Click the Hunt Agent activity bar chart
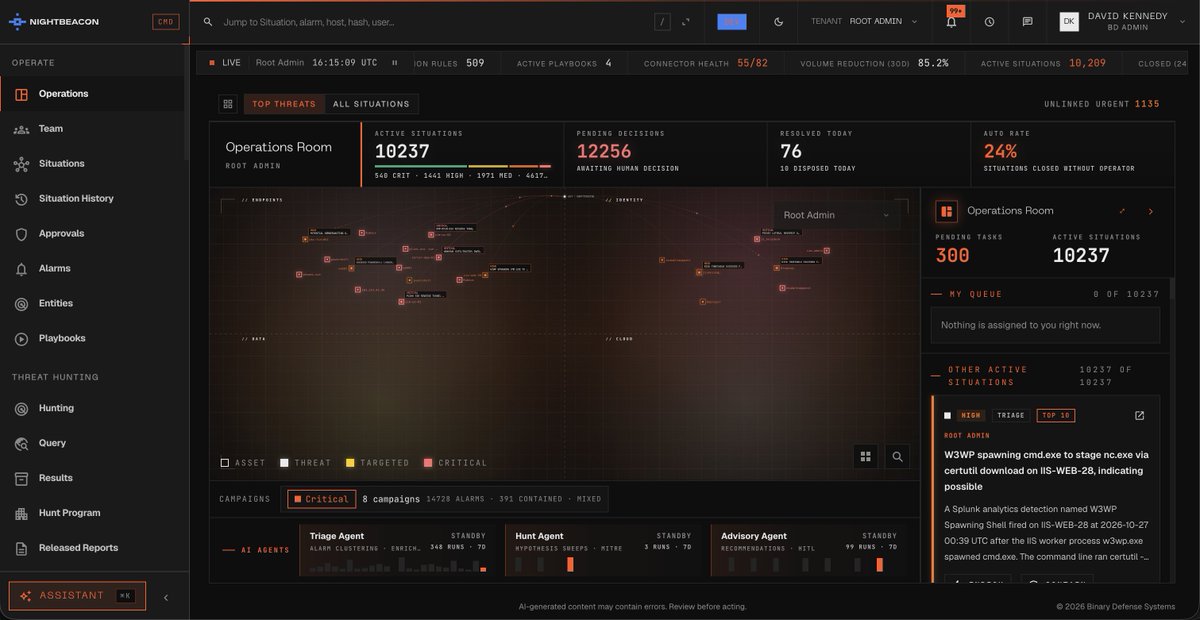 [604, 564]
